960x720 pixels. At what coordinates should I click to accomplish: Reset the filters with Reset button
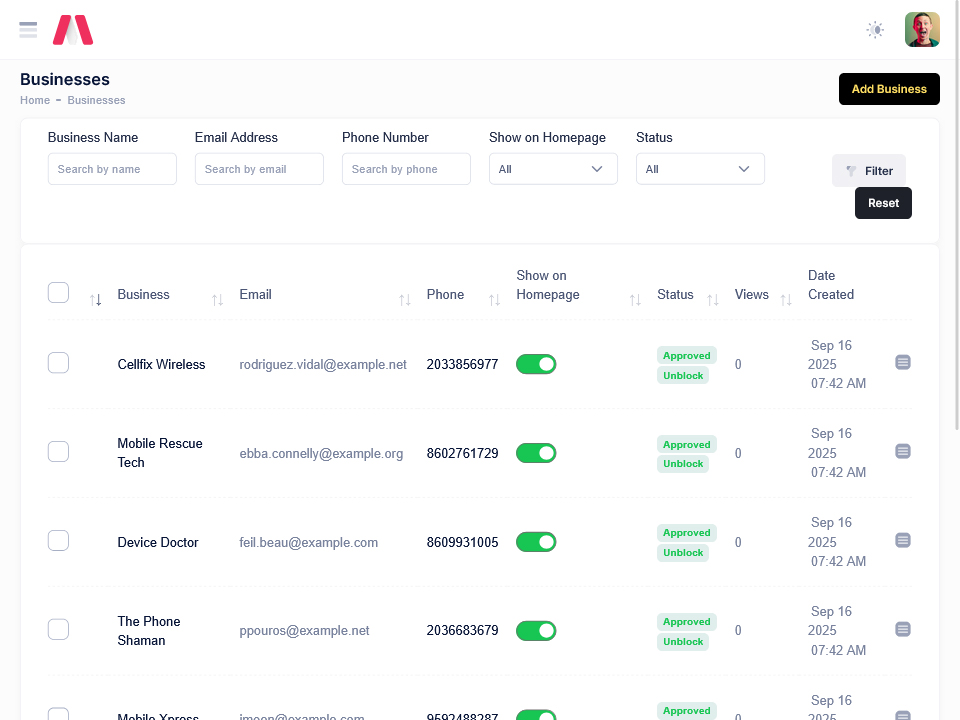[883, 203]
